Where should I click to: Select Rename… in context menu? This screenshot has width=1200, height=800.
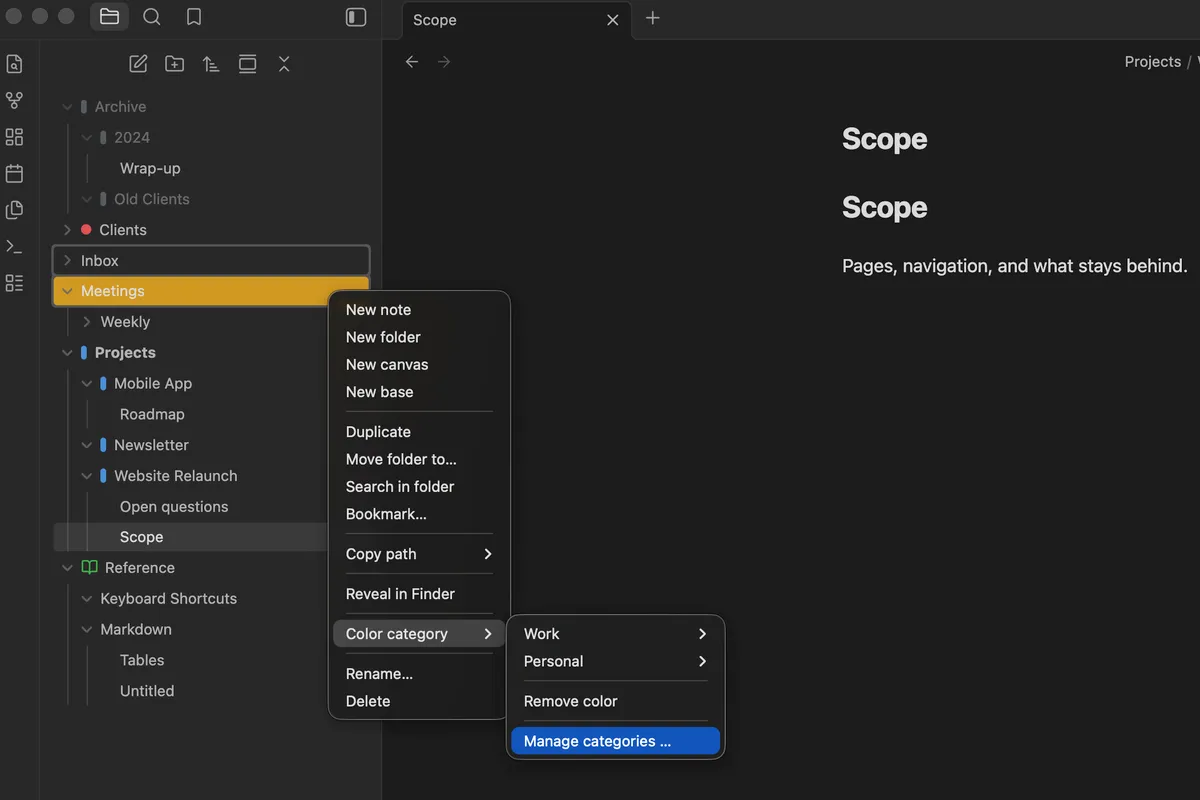[x=419, y=674]
